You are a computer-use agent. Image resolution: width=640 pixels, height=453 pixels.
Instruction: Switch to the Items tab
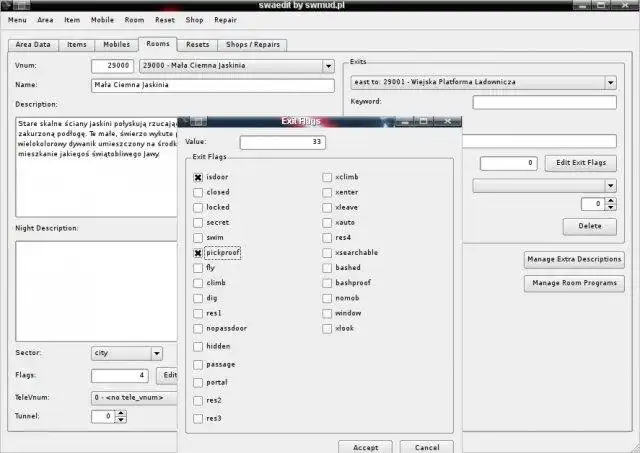[x=77, y=45]
